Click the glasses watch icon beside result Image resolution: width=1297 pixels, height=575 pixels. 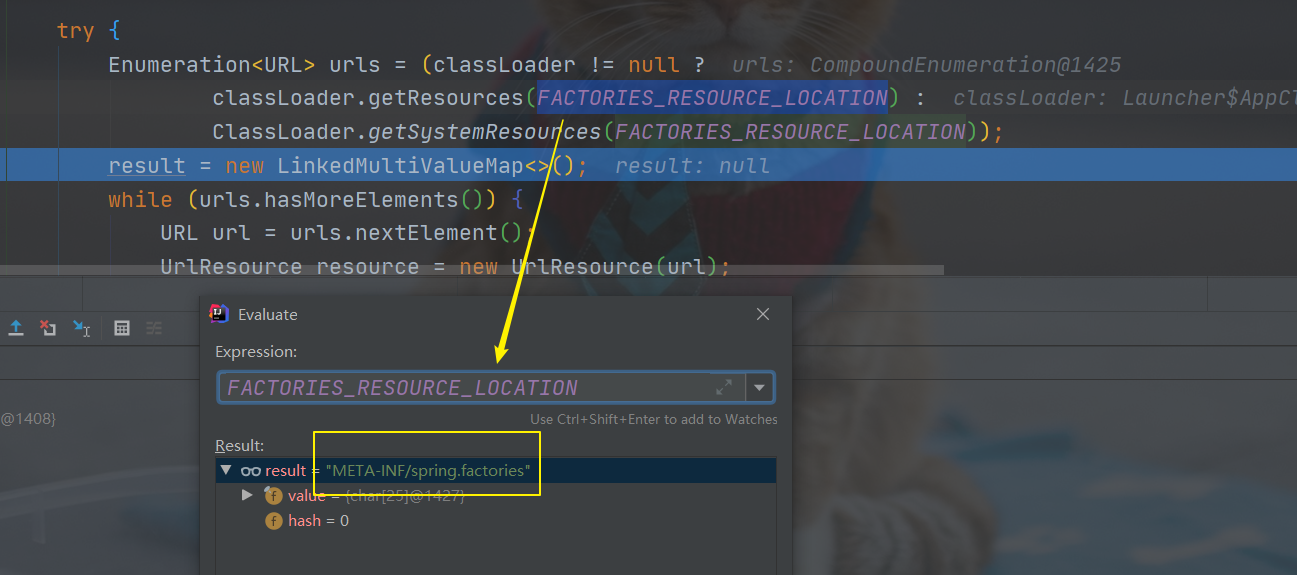[250, 470]
